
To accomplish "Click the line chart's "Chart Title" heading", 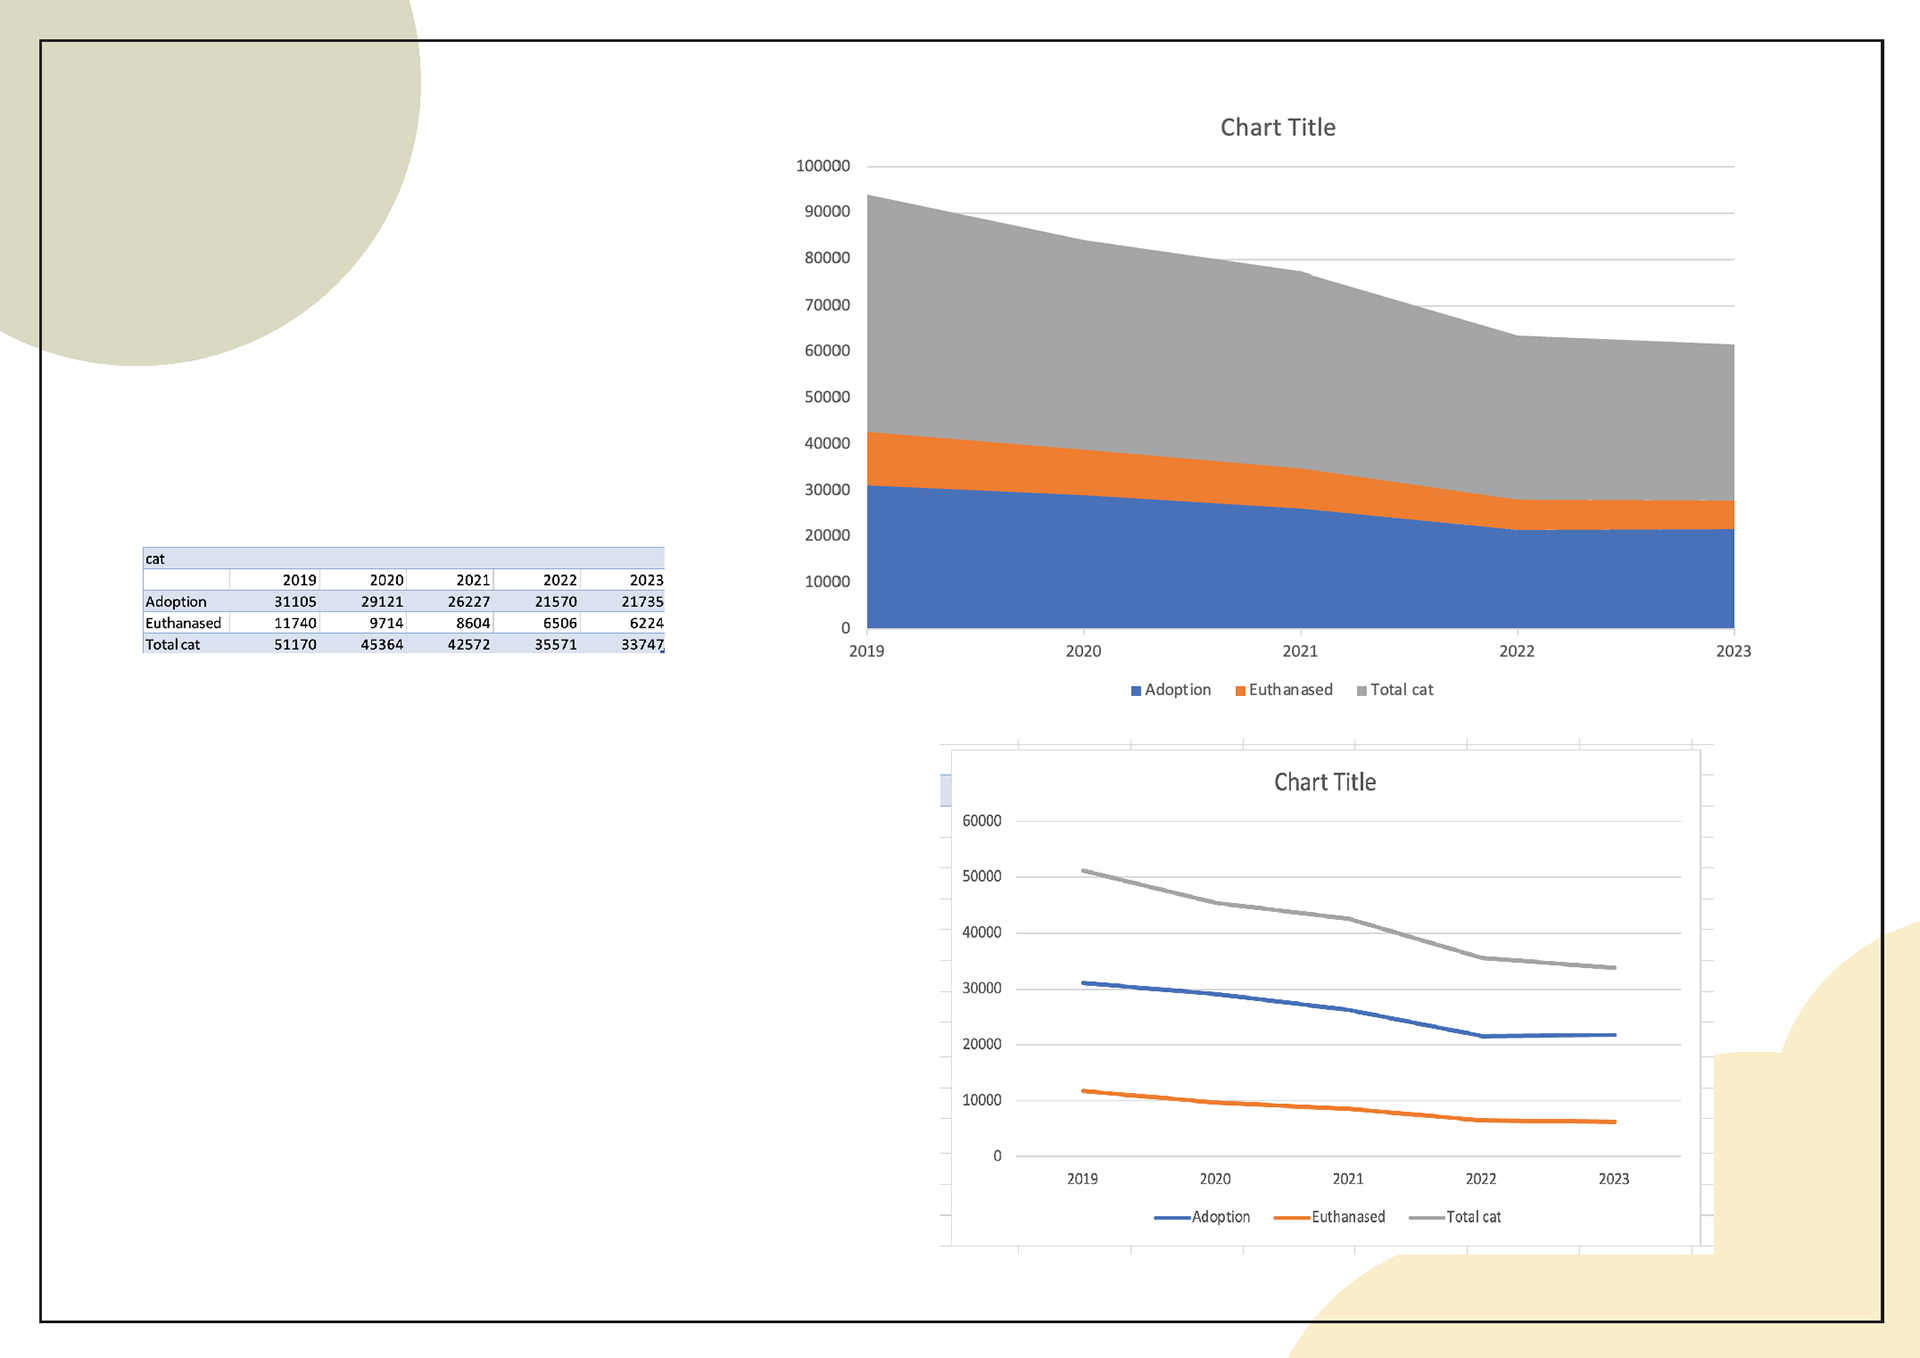I will [1324, 782].
